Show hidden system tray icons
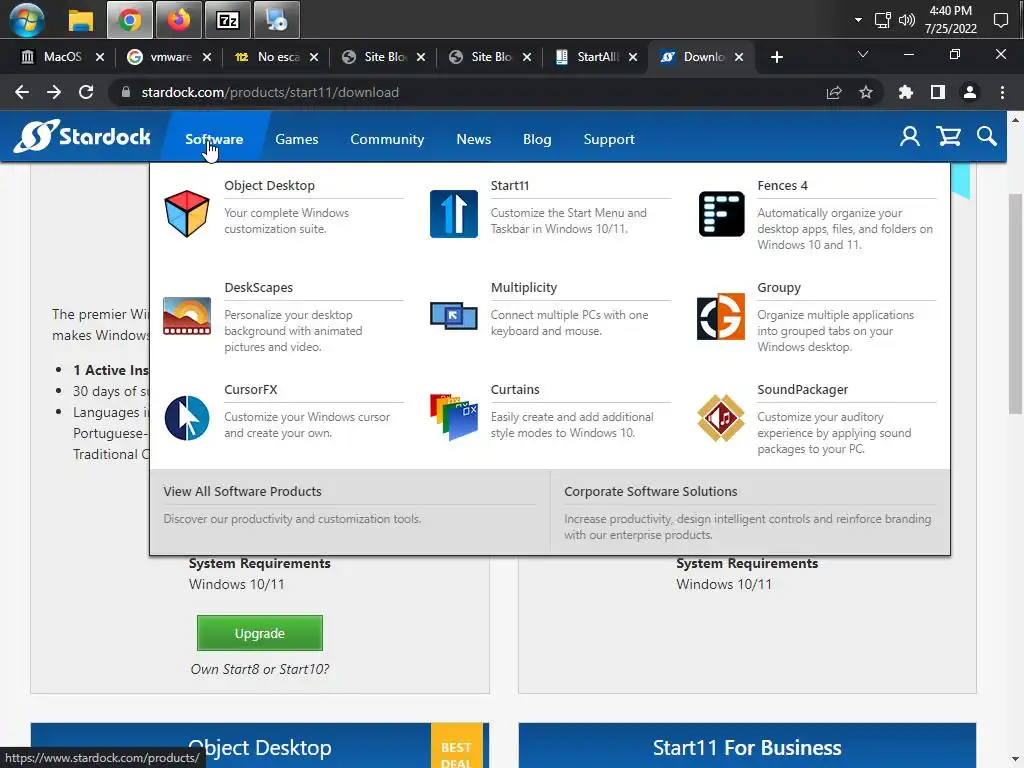 point(858,20)
